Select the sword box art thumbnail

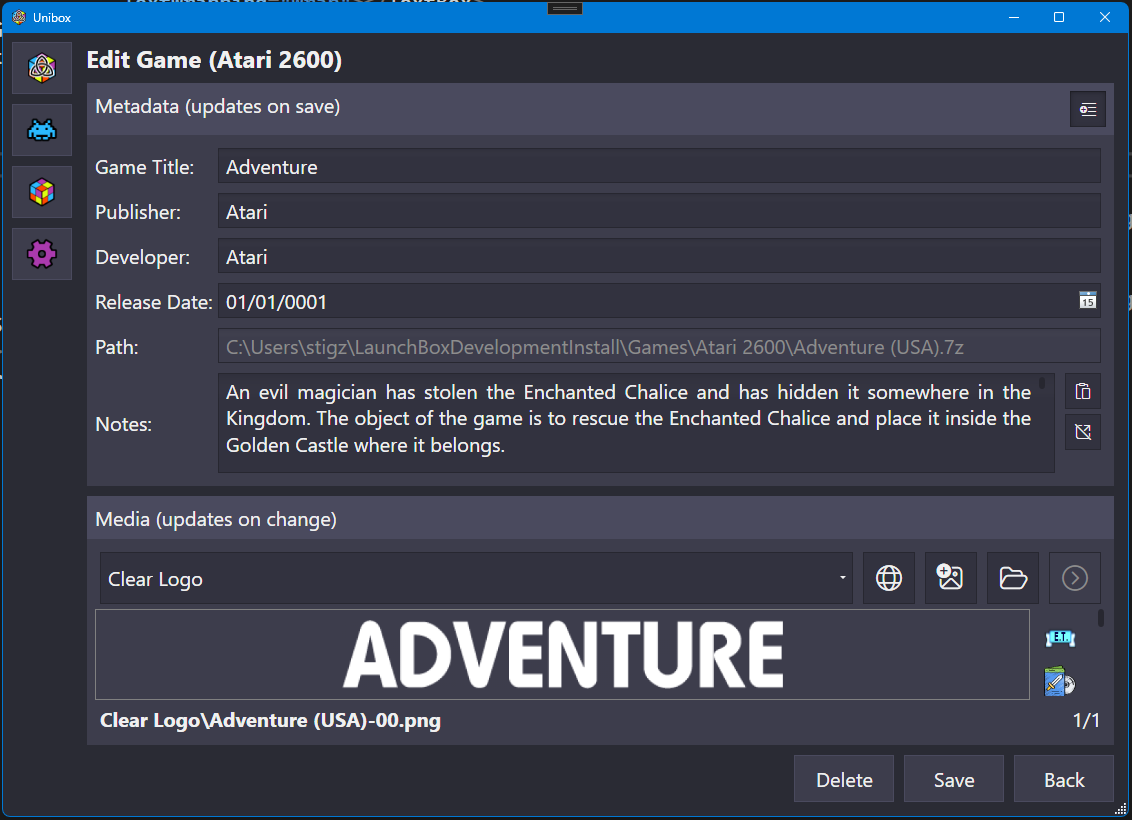(x=1059, y=682)
